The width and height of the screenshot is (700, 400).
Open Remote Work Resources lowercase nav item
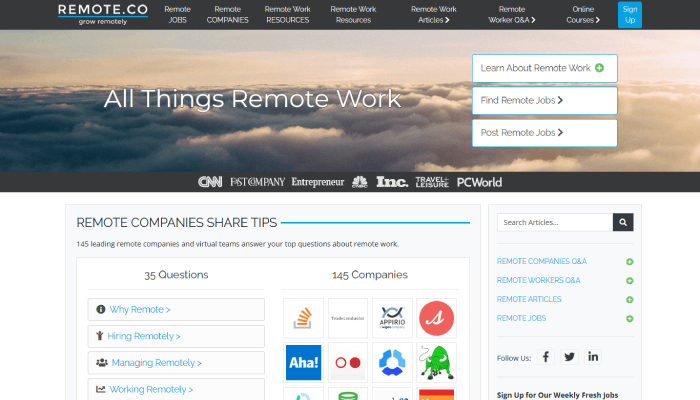click(353, 14)
